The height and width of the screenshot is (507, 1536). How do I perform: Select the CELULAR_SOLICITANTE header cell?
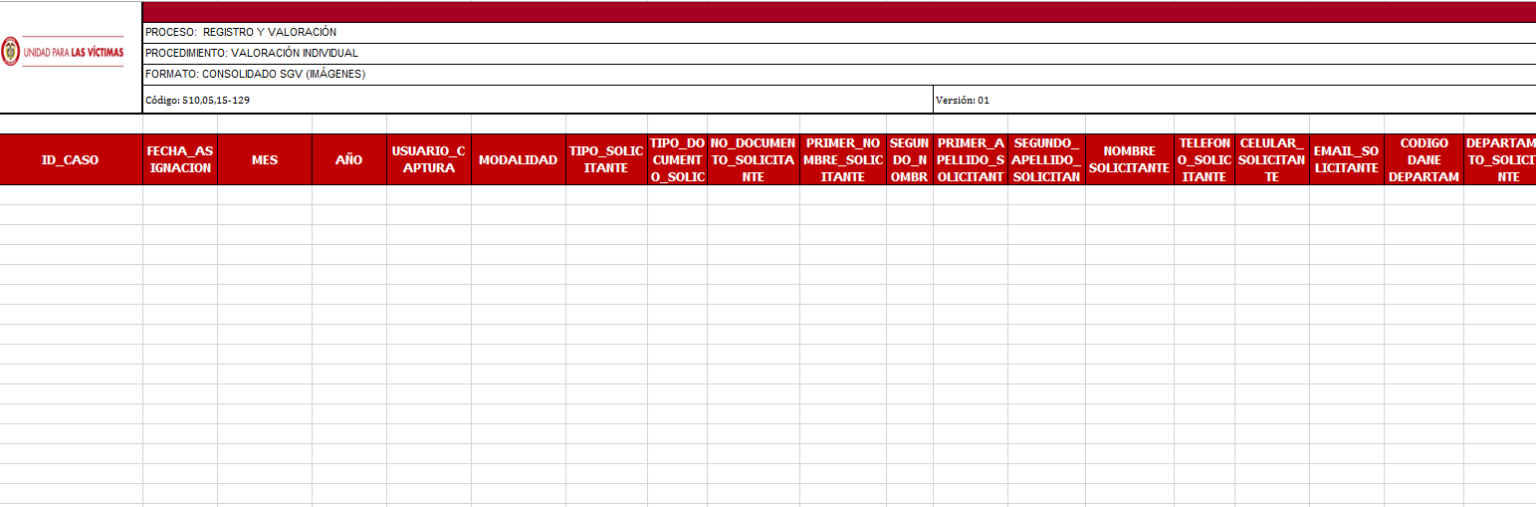[1271, 159]
